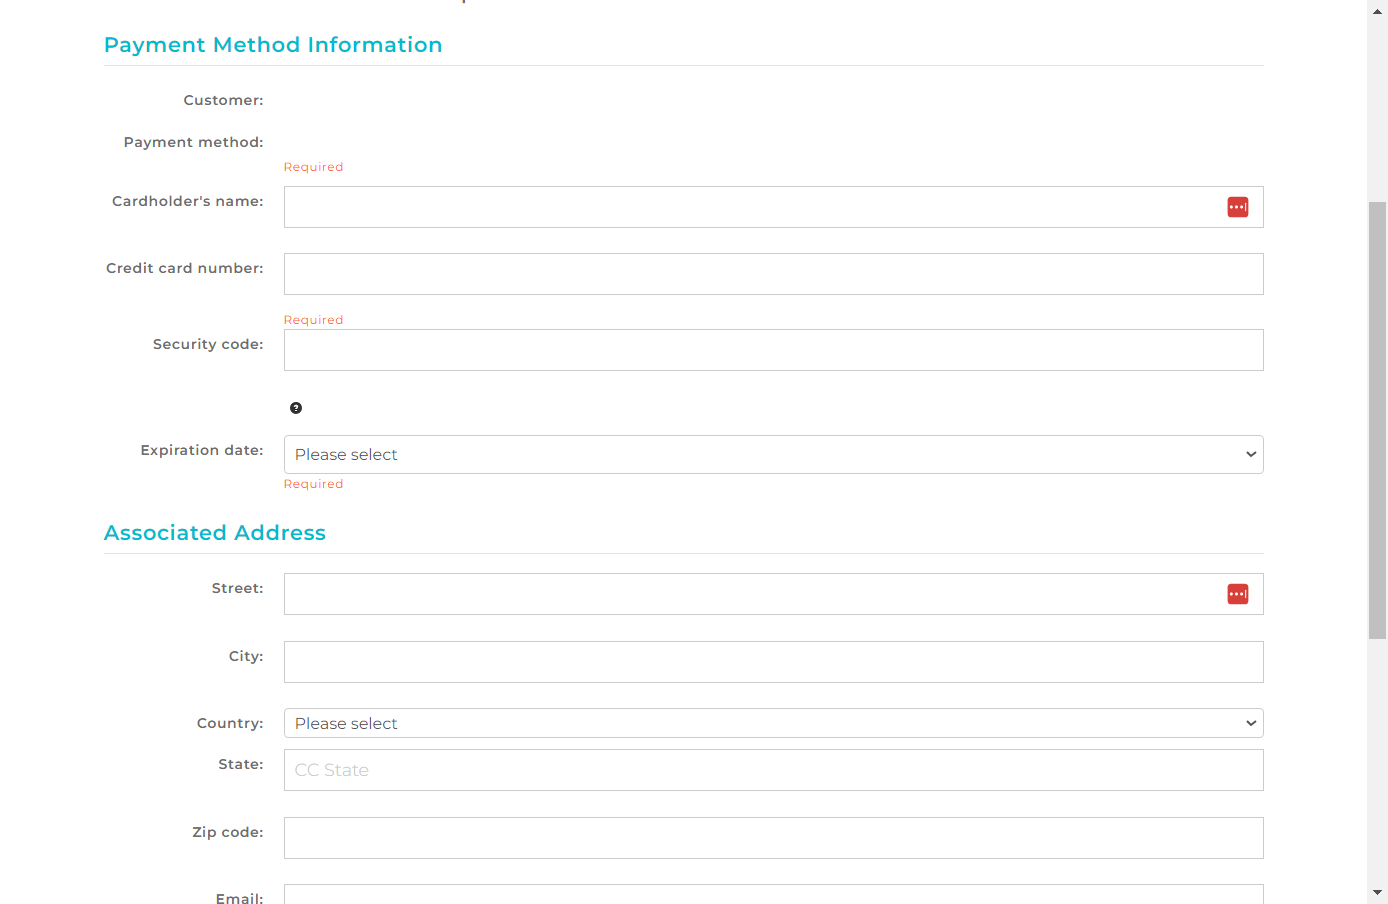The height and width of the screenshot is (904, 1388).
Task: Click the security code help question icon
Action: click(296, 408)
